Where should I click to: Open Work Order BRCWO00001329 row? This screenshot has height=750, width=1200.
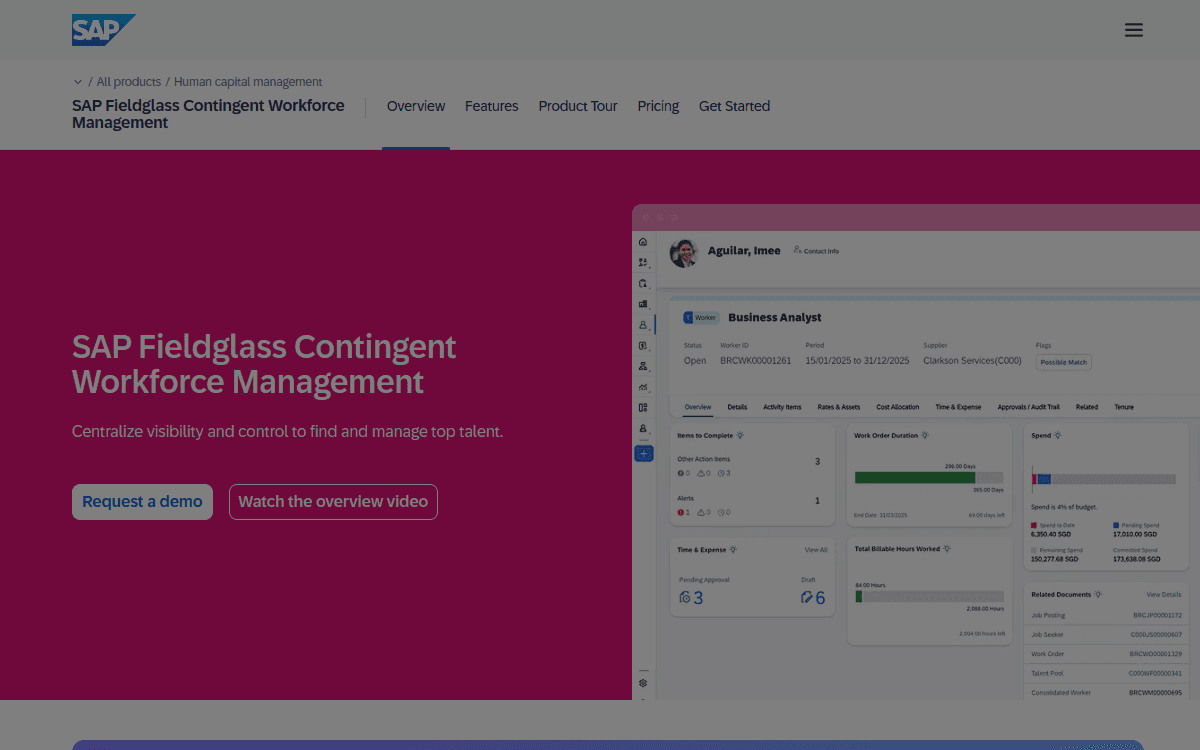click(1106, 654)
